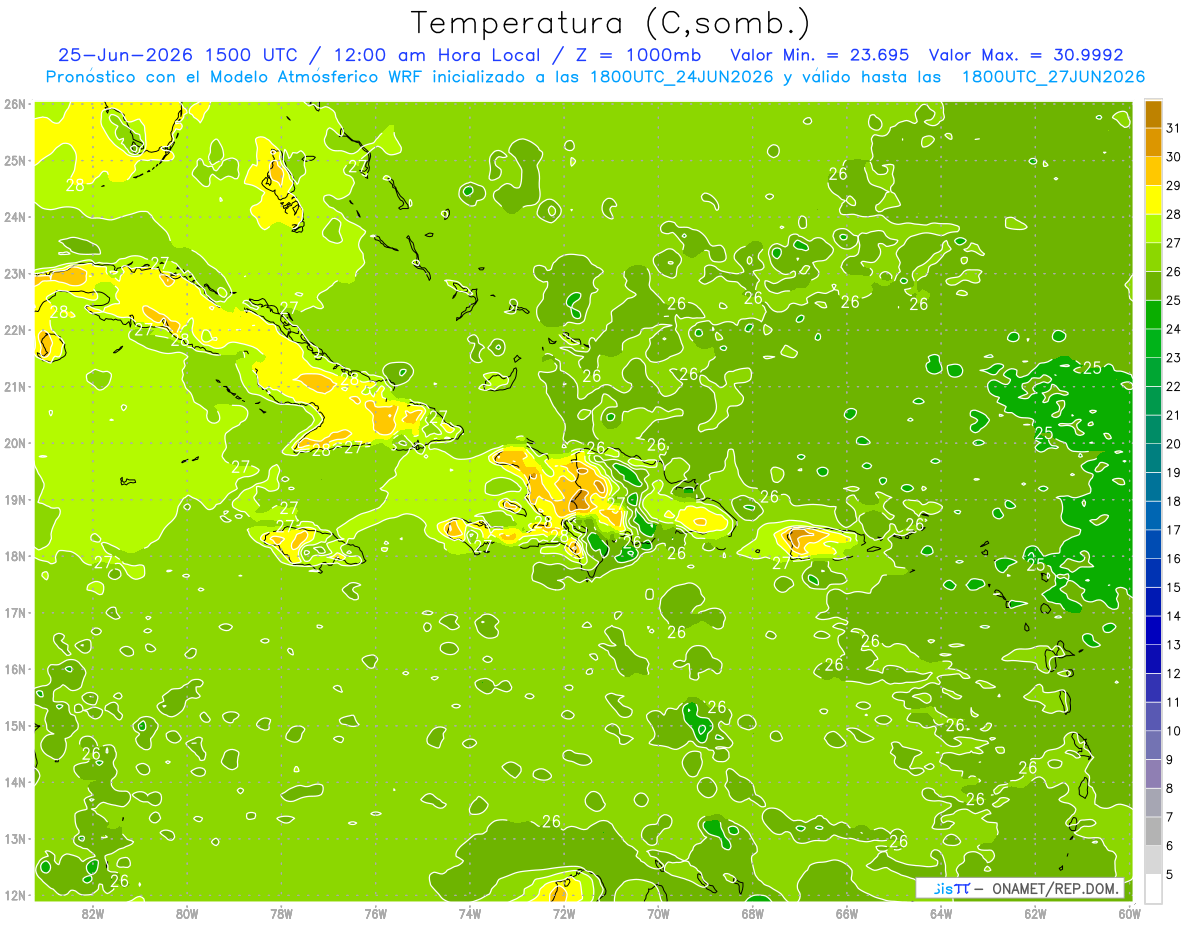Click the "26N" latitude axis label
This screenshot has height=927, width=1200.
click(15, 104)
